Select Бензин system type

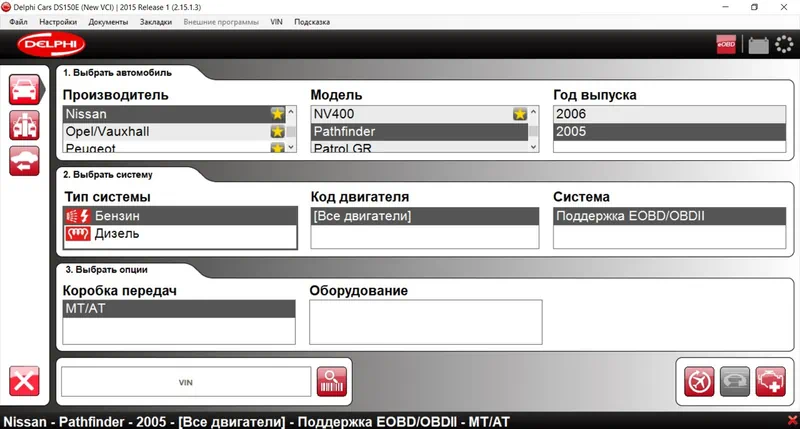point(180,216)
